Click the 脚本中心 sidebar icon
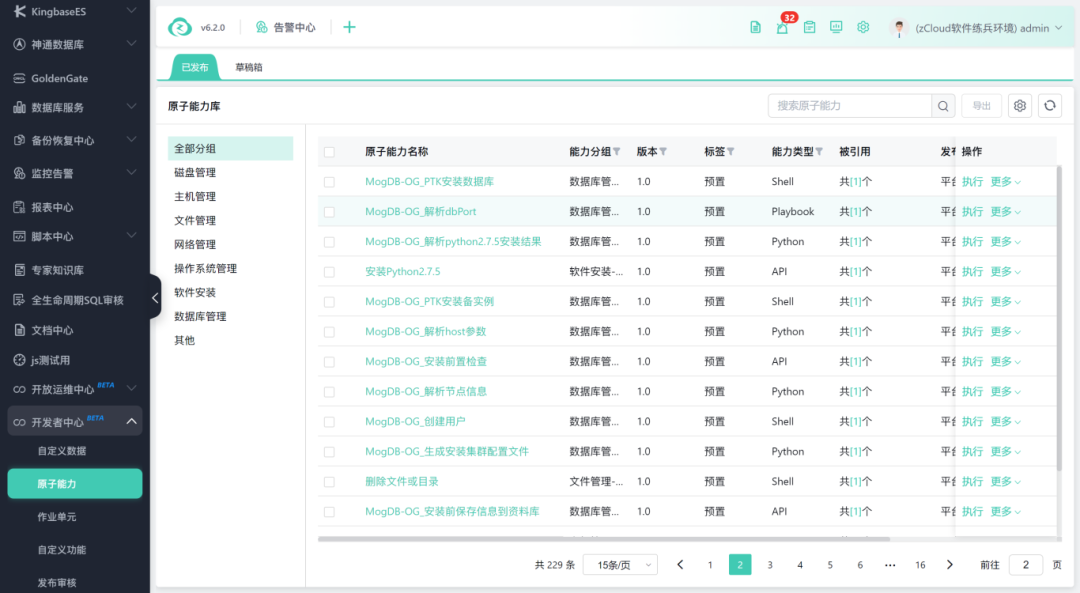 [19, 236]
